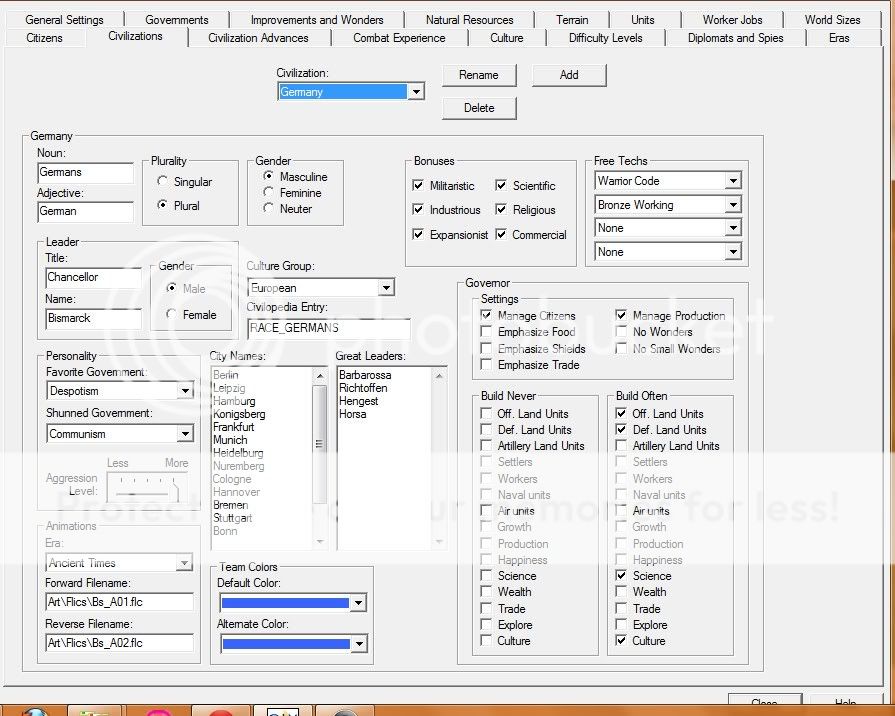This screenshot has height=716, width=895.
Task: Open the Culture Group dropdown
Action: click(x=386, y=288)
